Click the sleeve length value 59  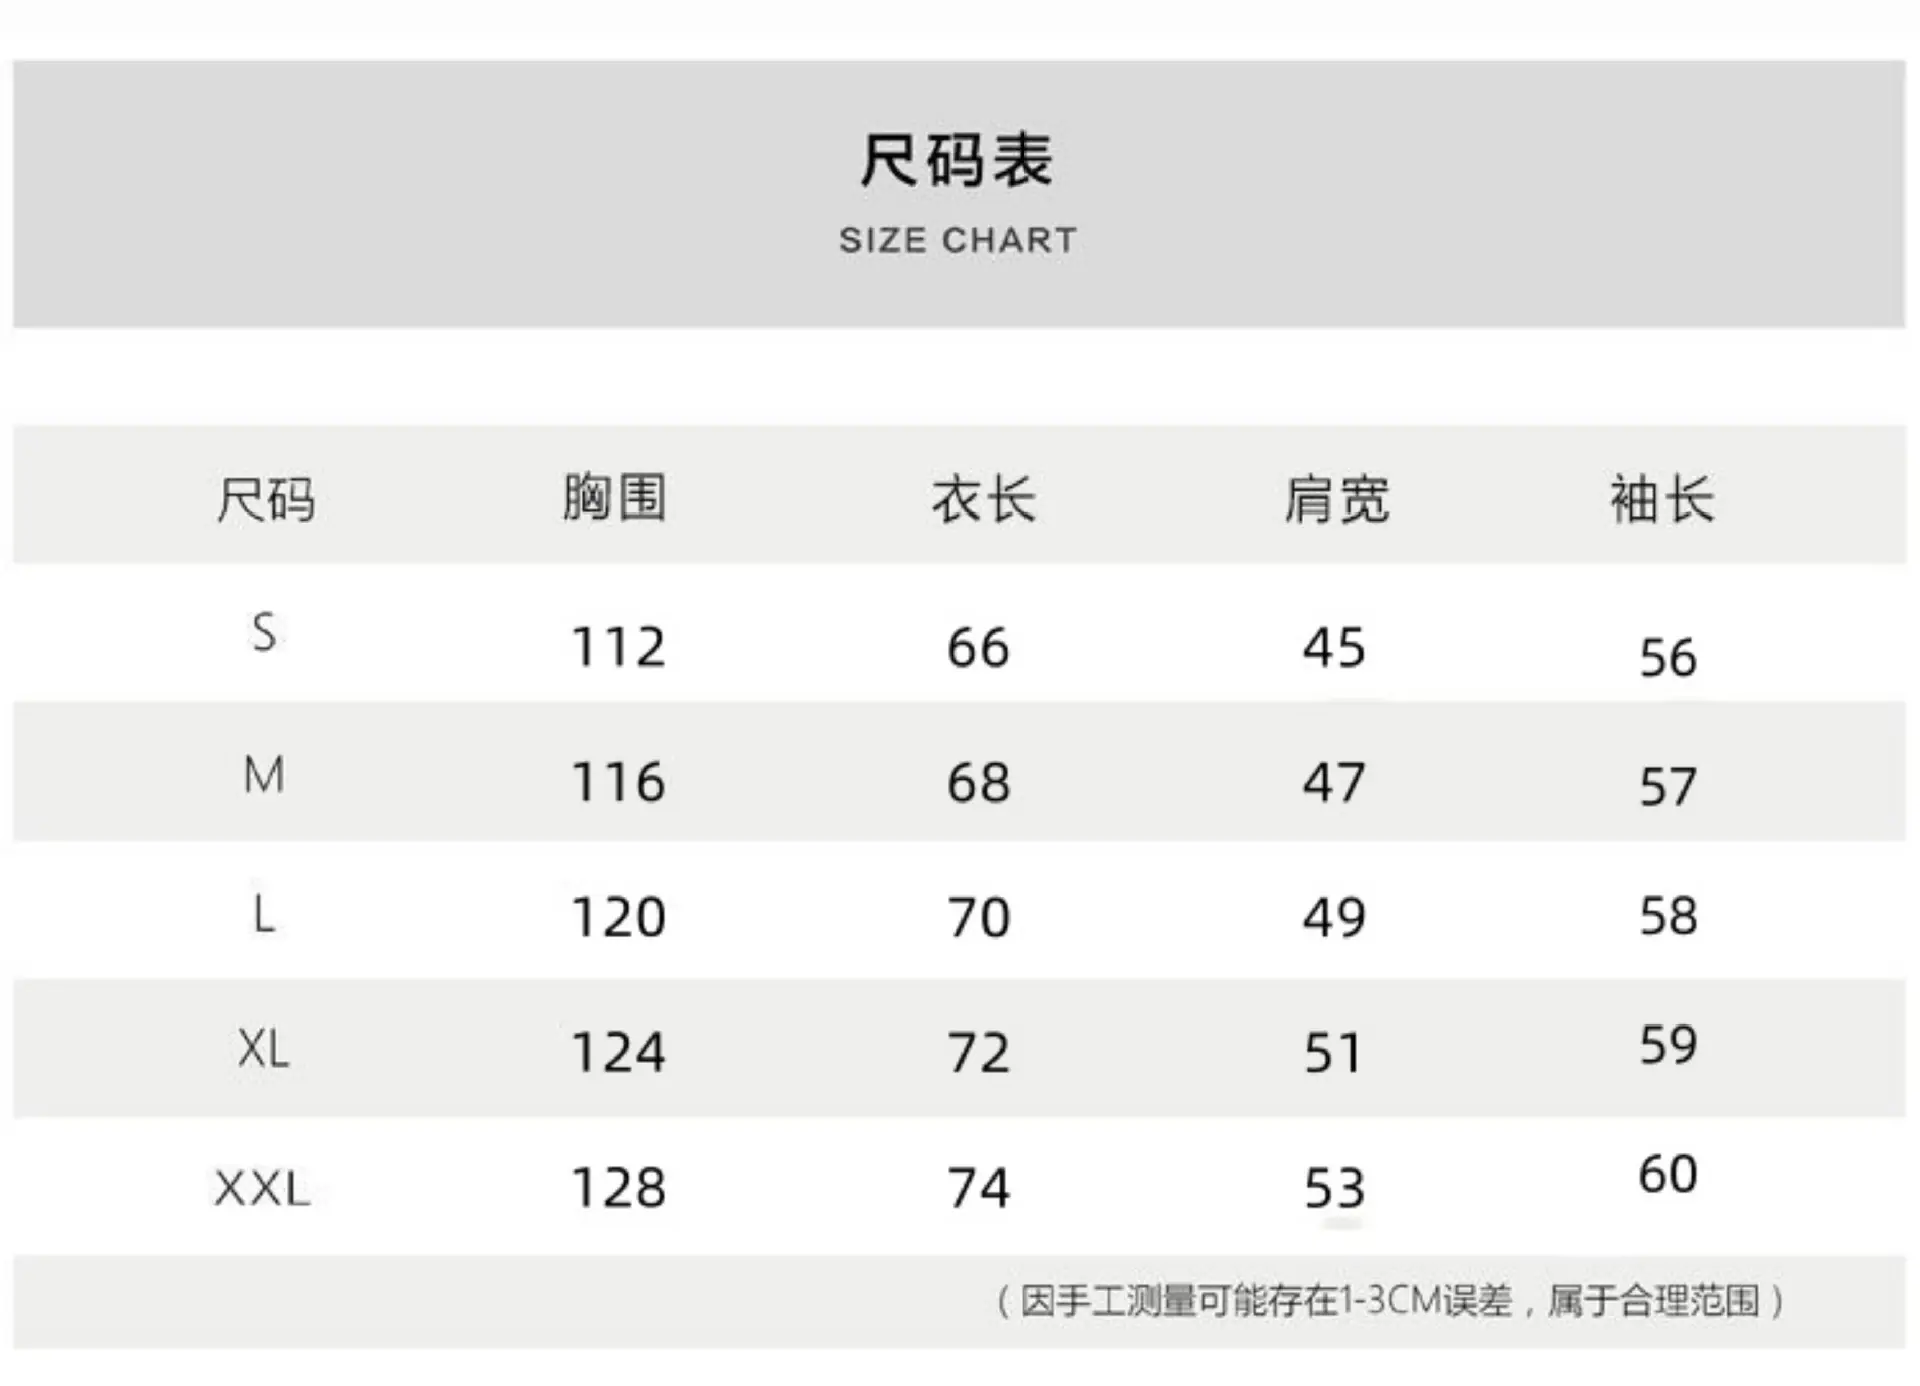point(1668,1045)
